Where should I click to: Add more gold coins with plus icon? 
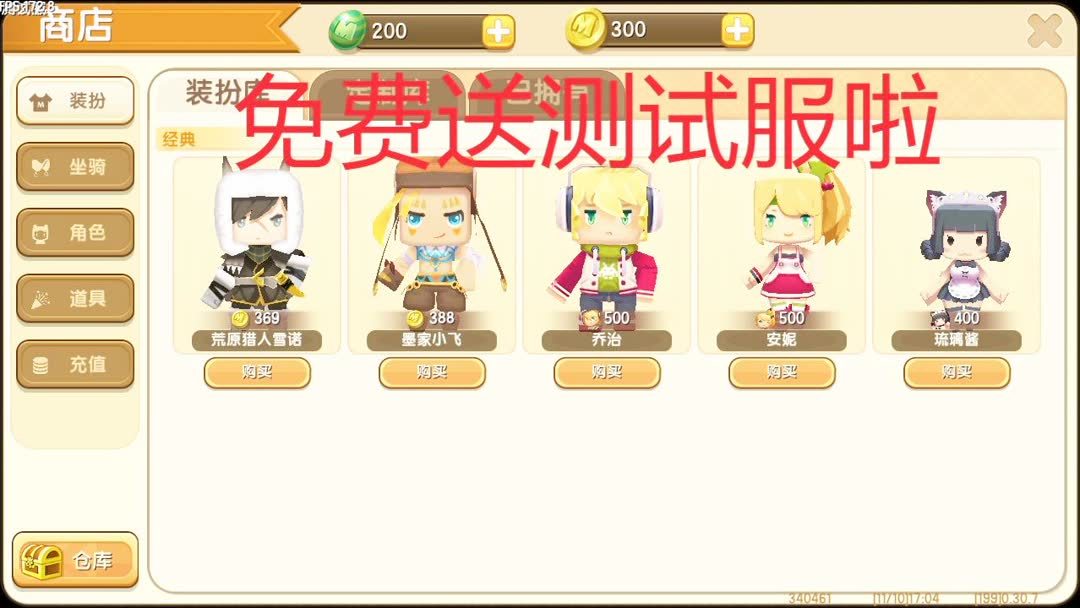pyautogui.click(x=738, y=30)
